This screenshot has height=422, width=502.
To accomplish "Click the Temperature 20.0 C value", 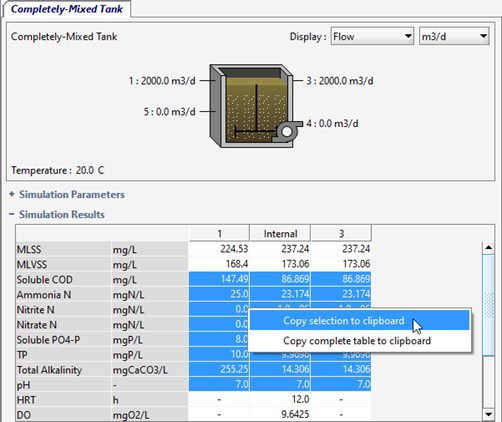I will (x=90, y=170).
